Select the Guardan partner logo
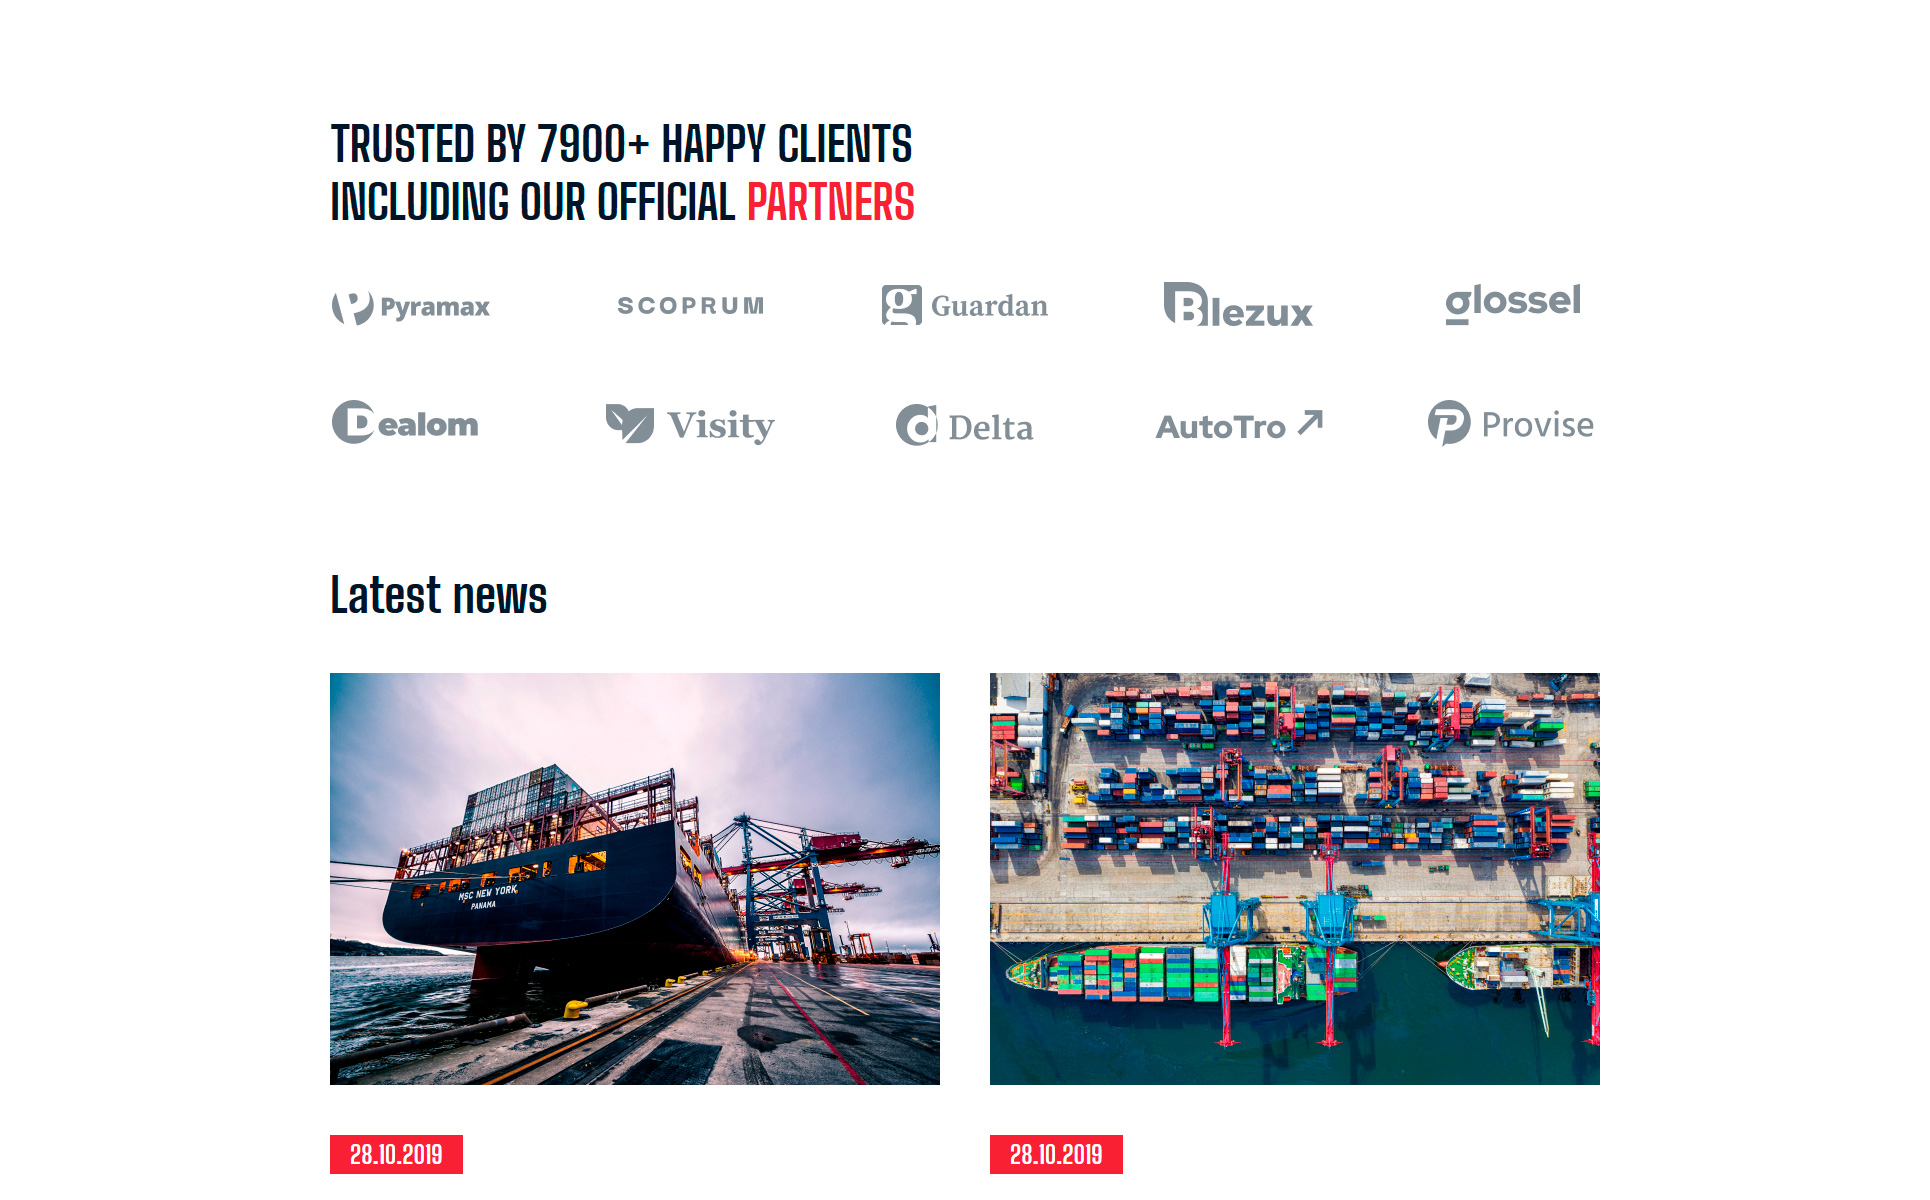 pyautogui.click(x=965, y=305)
